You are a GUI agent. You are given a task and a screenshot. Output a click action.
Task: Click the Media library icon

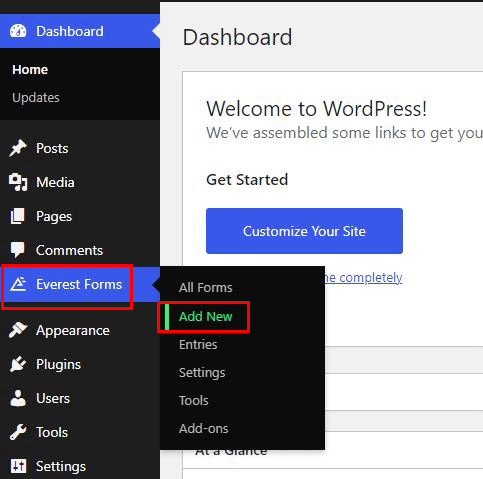pos(18,182)
